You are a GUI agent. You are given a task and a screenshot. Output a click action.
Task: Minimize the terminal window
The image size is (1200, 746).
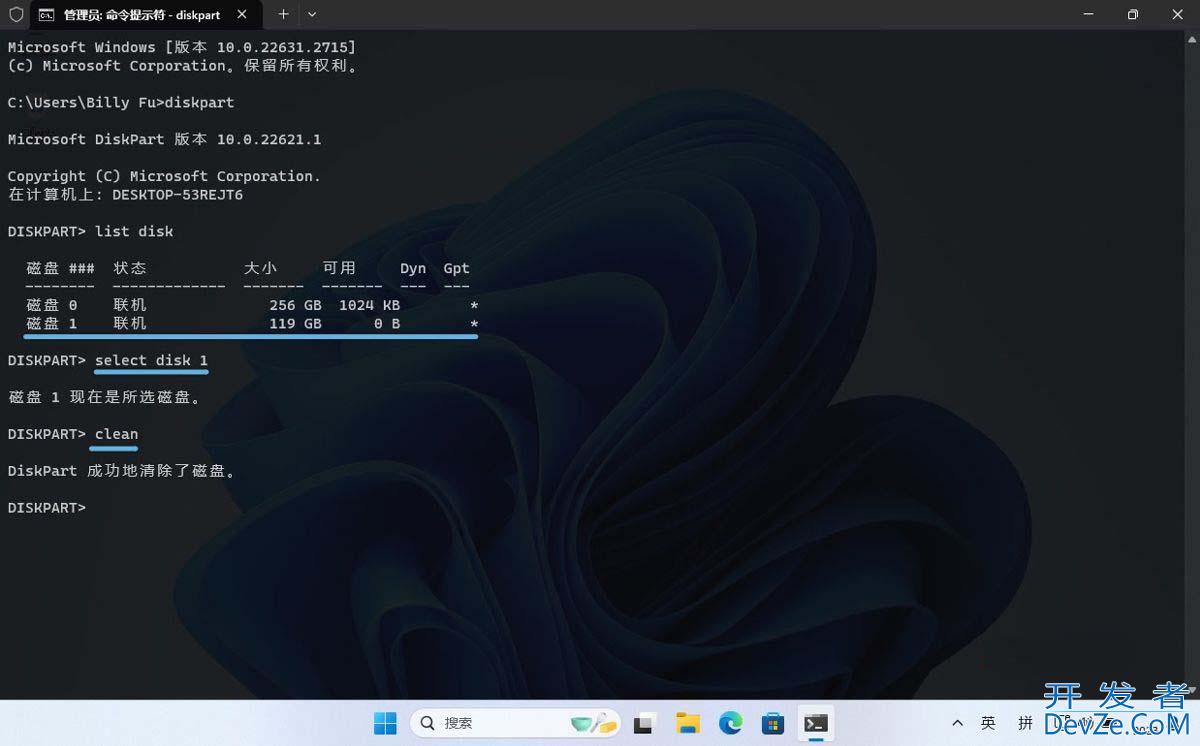(1087, 14)
